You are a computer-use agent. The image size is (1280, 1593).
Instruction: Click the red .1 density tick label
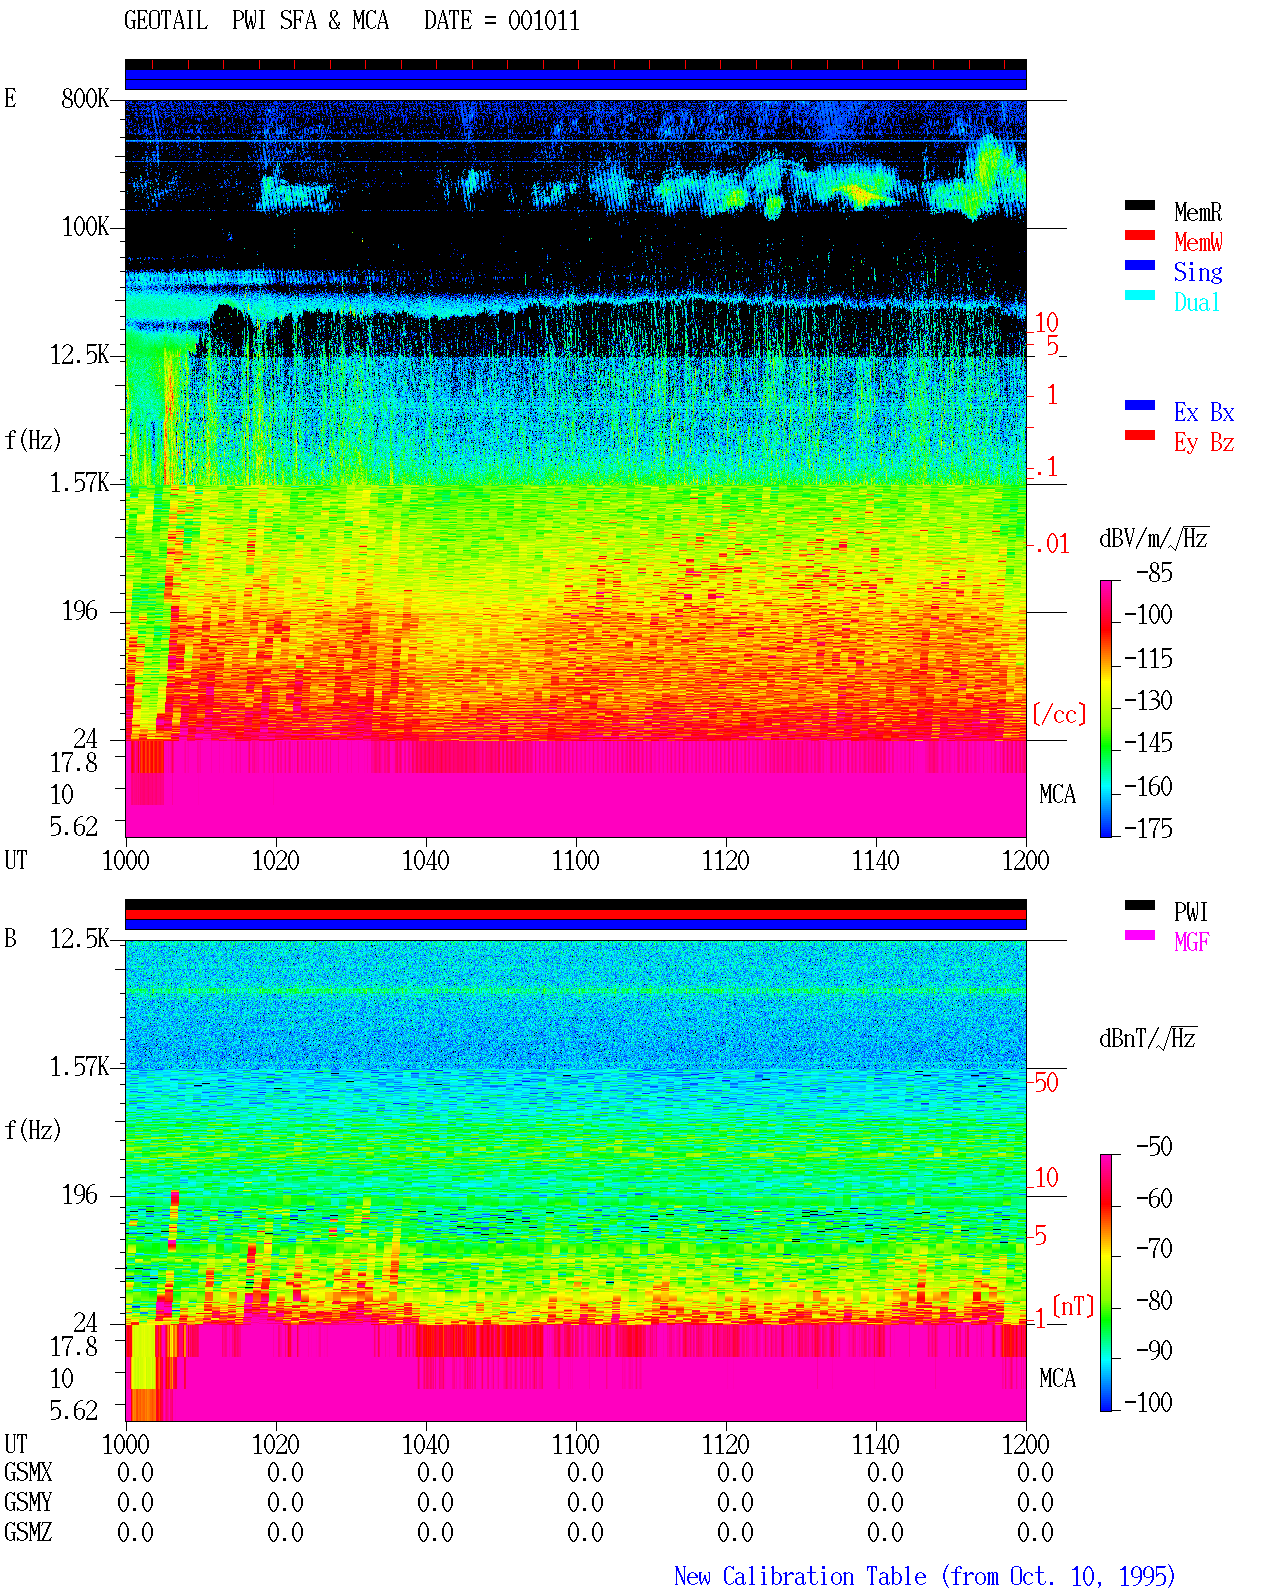pos(1046,466)
